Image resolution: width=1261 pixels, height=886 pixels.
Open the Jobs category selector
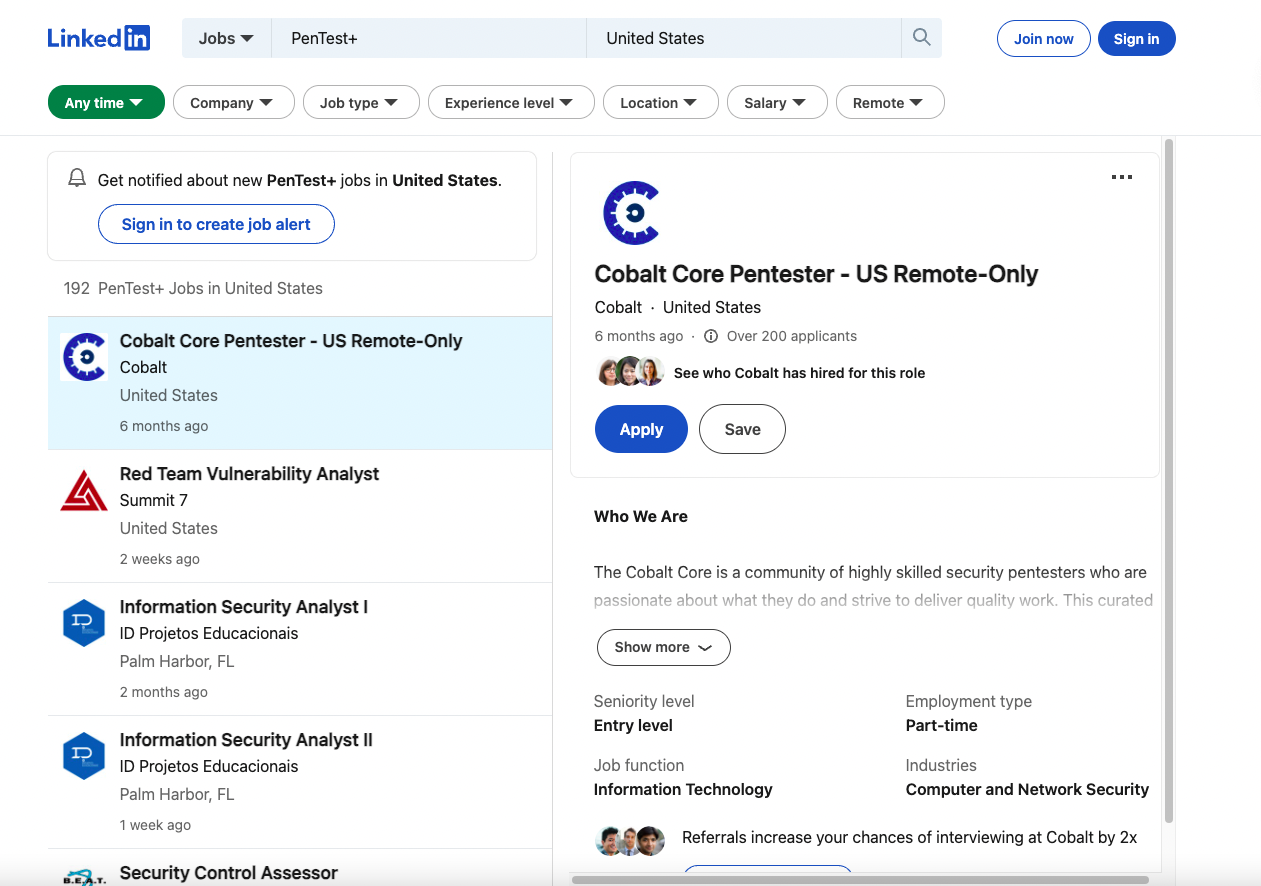[x=226, y=37]
